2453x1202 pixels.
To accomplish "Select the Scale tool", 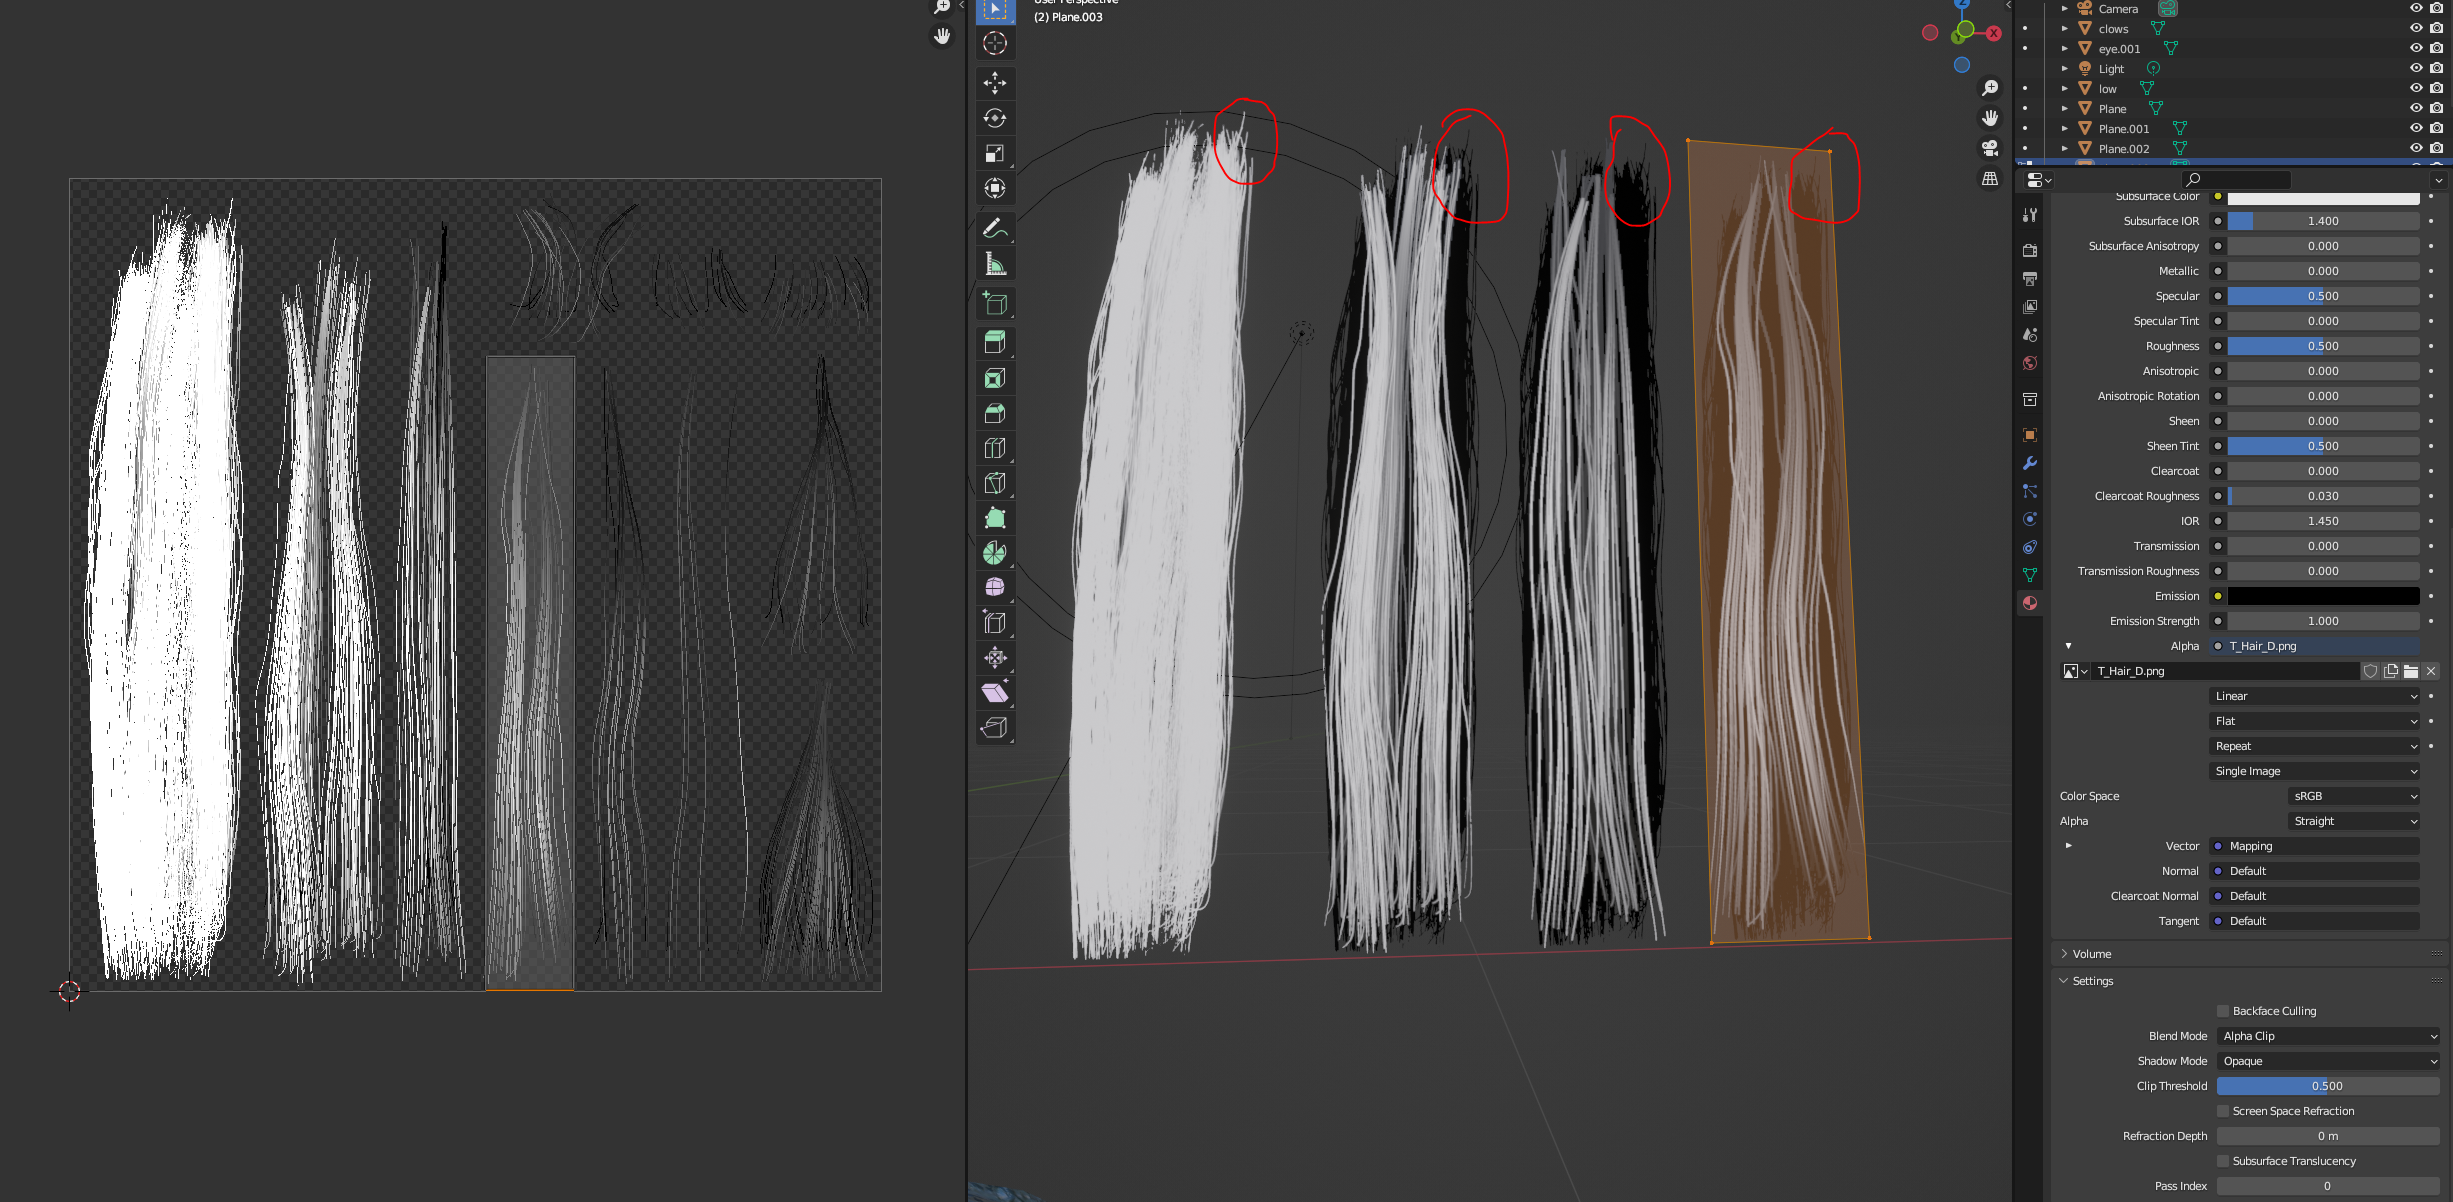I will pyautogui.click(x=995, y=153).
